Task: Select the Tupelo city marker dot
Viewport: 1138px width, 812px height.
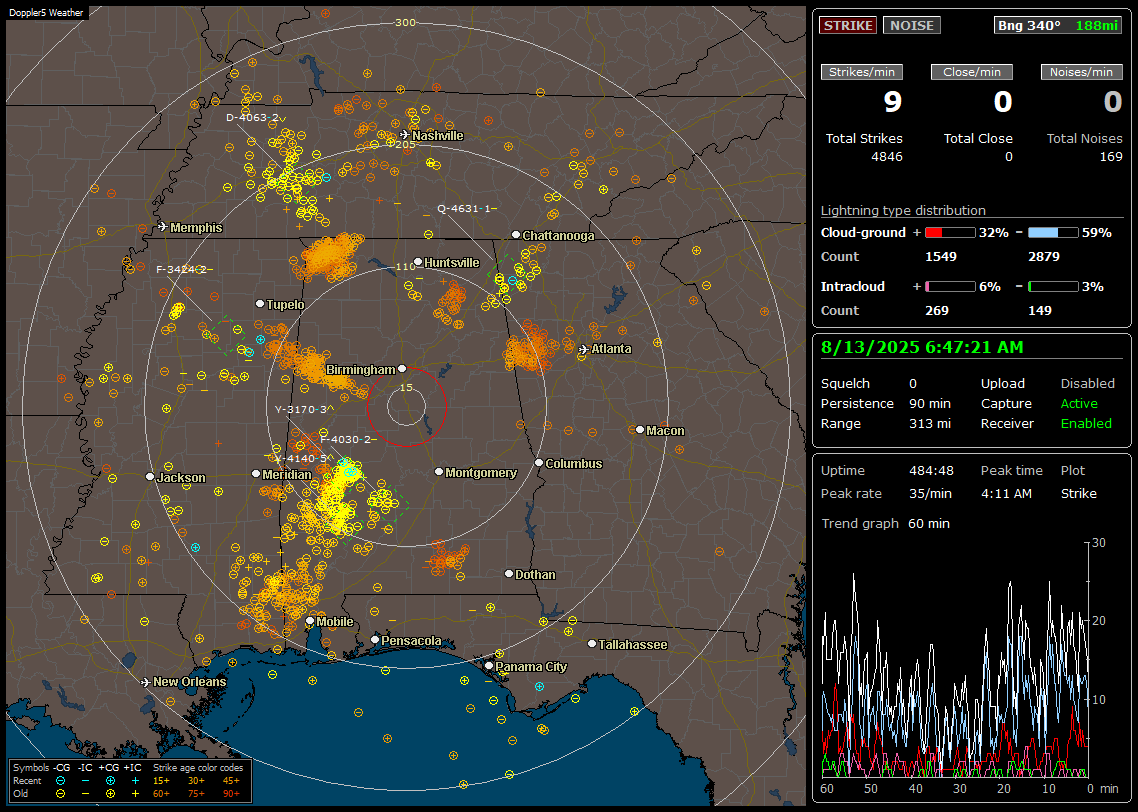Action: (x=260, y=303)
